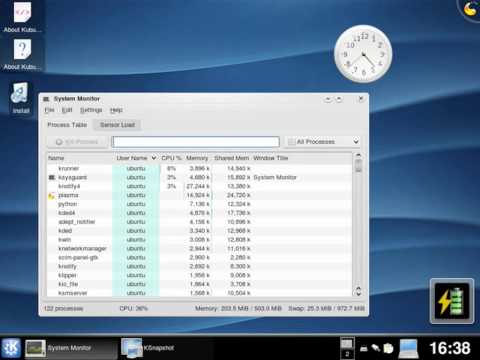Image resolution: width=480 pixels, height=360 pixels.
Task: Select the plasma process row
Action: tap(199, 195)
